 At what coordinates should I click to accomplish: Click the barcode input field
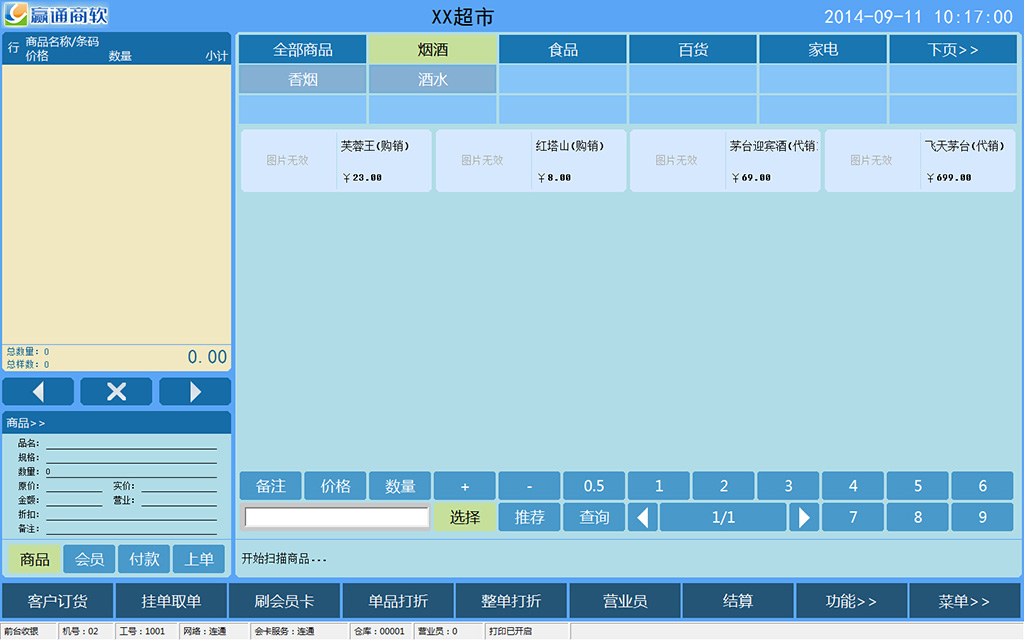tap(336, 517)
